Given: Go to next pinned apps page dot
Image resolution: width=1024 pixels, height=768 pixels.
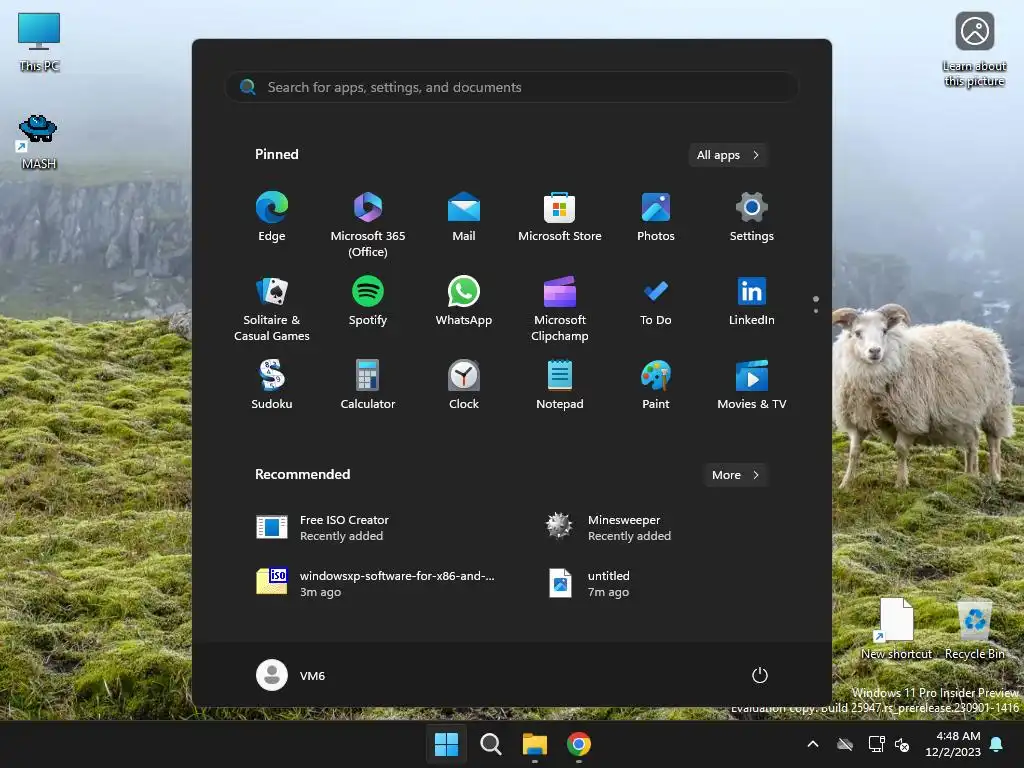Looking at the screenshot, I should click(x=816, y=311).
